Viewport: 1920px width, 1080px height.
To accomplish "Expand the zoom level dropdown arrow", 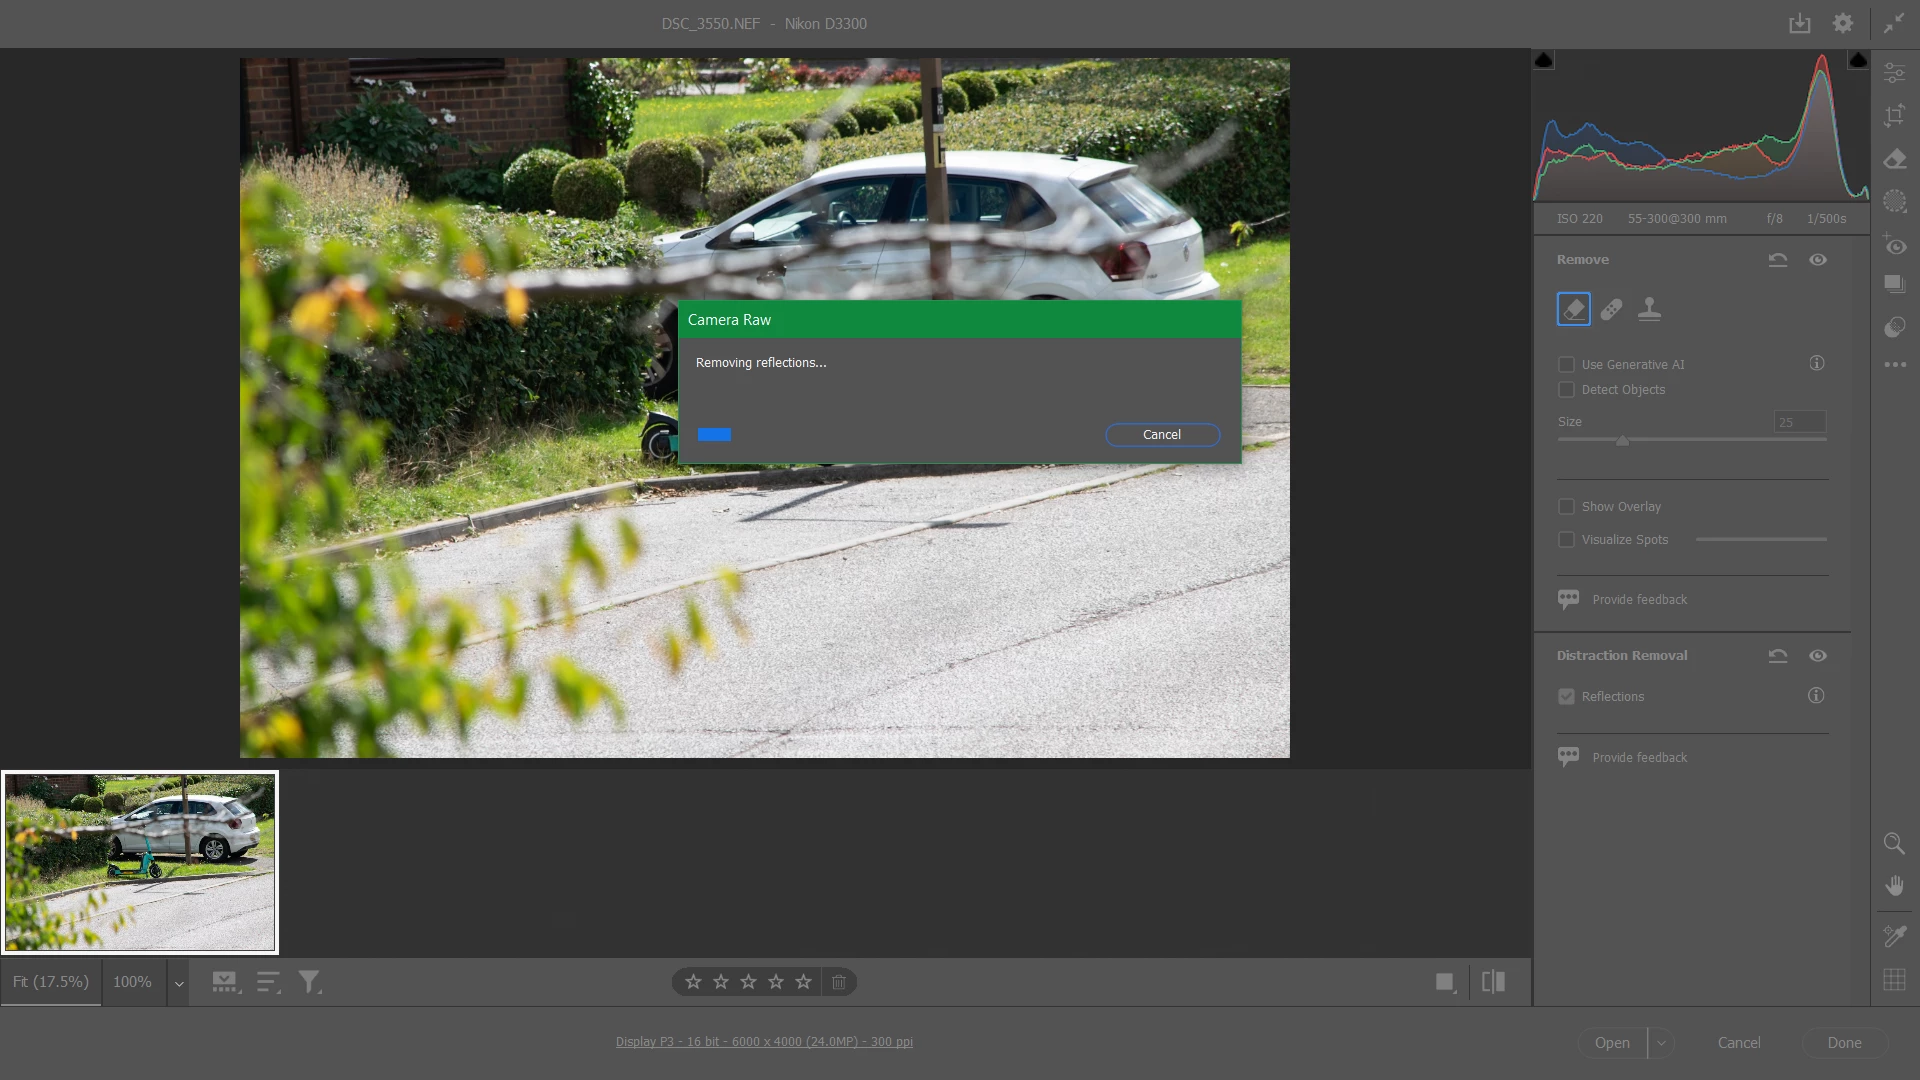I will (179, 983).
